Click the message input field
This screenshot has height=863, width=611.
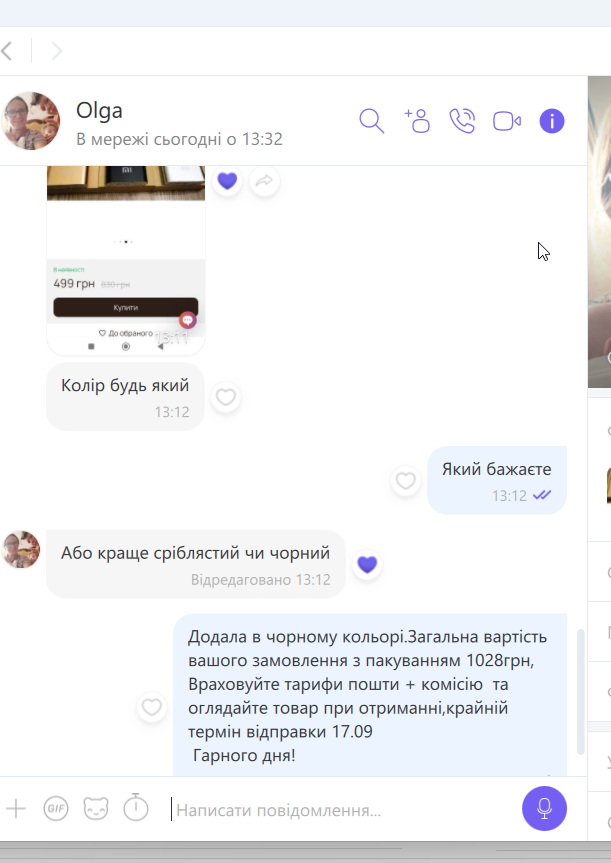coord(341,810)
